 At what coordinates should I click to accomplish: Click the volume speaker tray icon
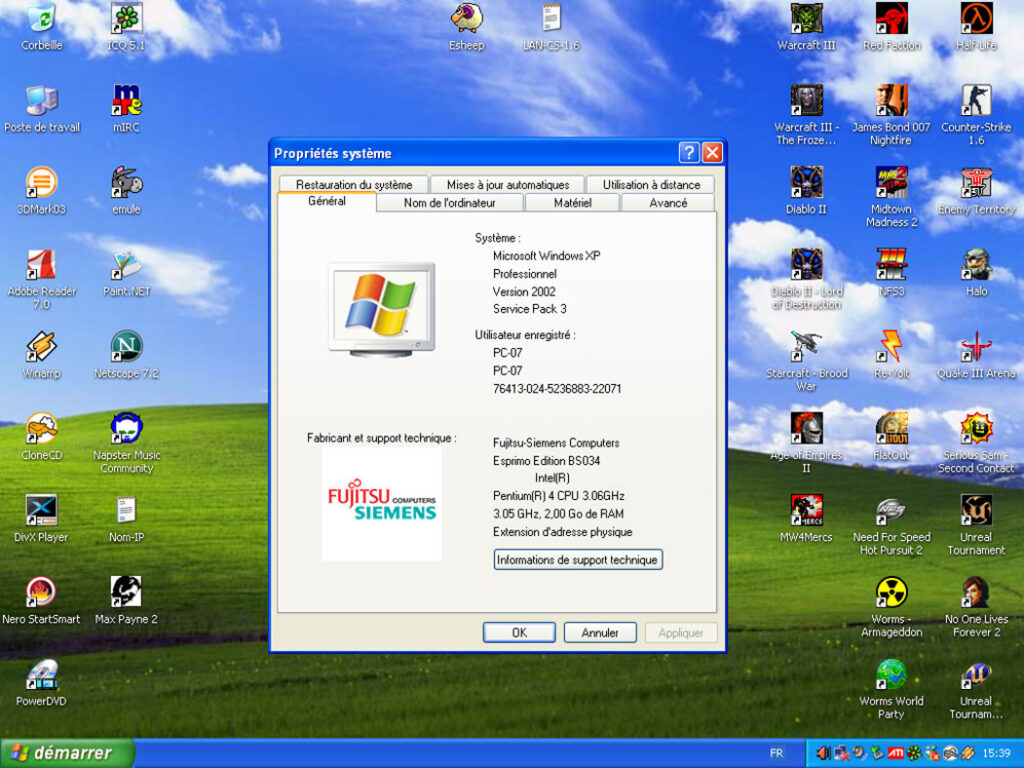(x=824, y=753)
